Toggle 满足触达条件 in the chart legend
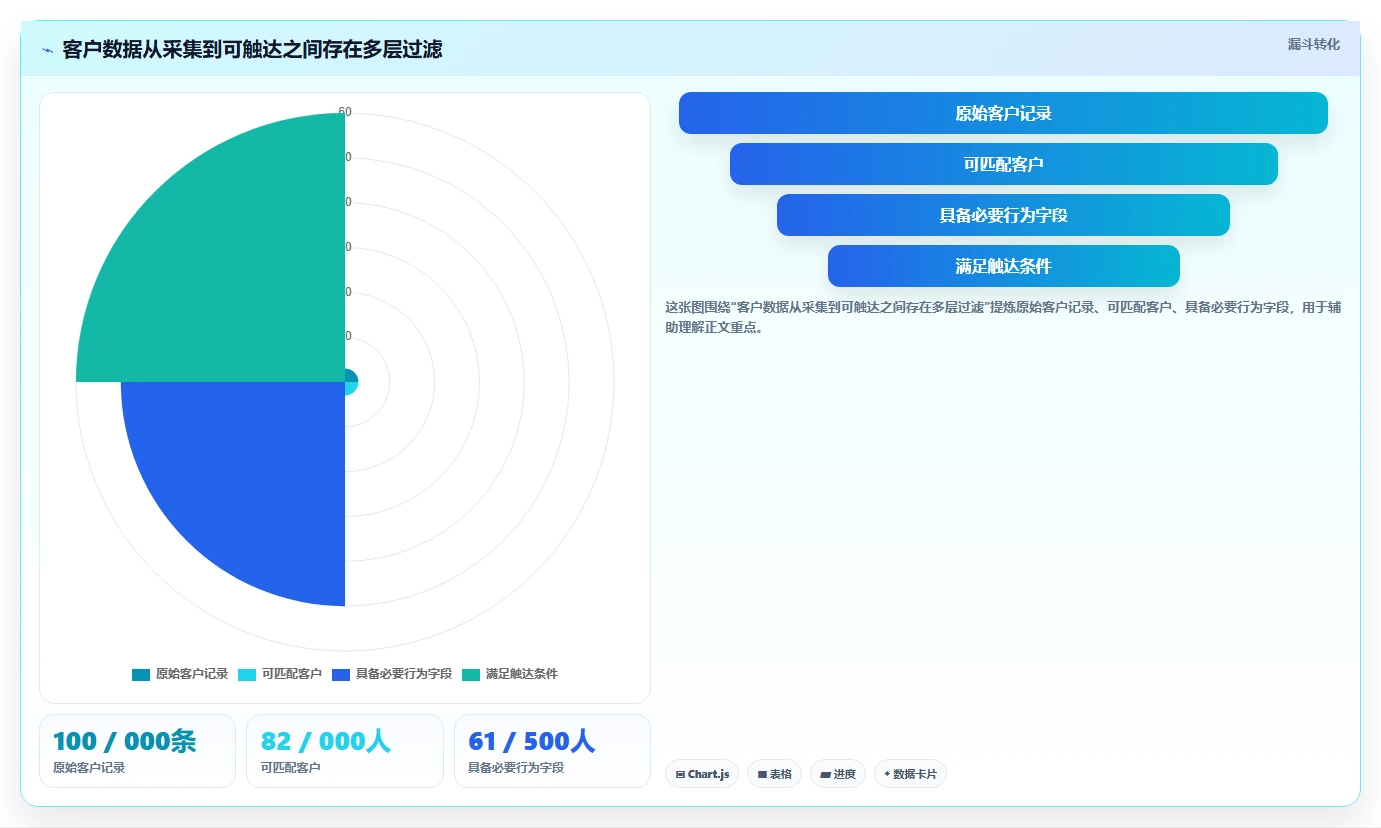 tap(510, 674)
